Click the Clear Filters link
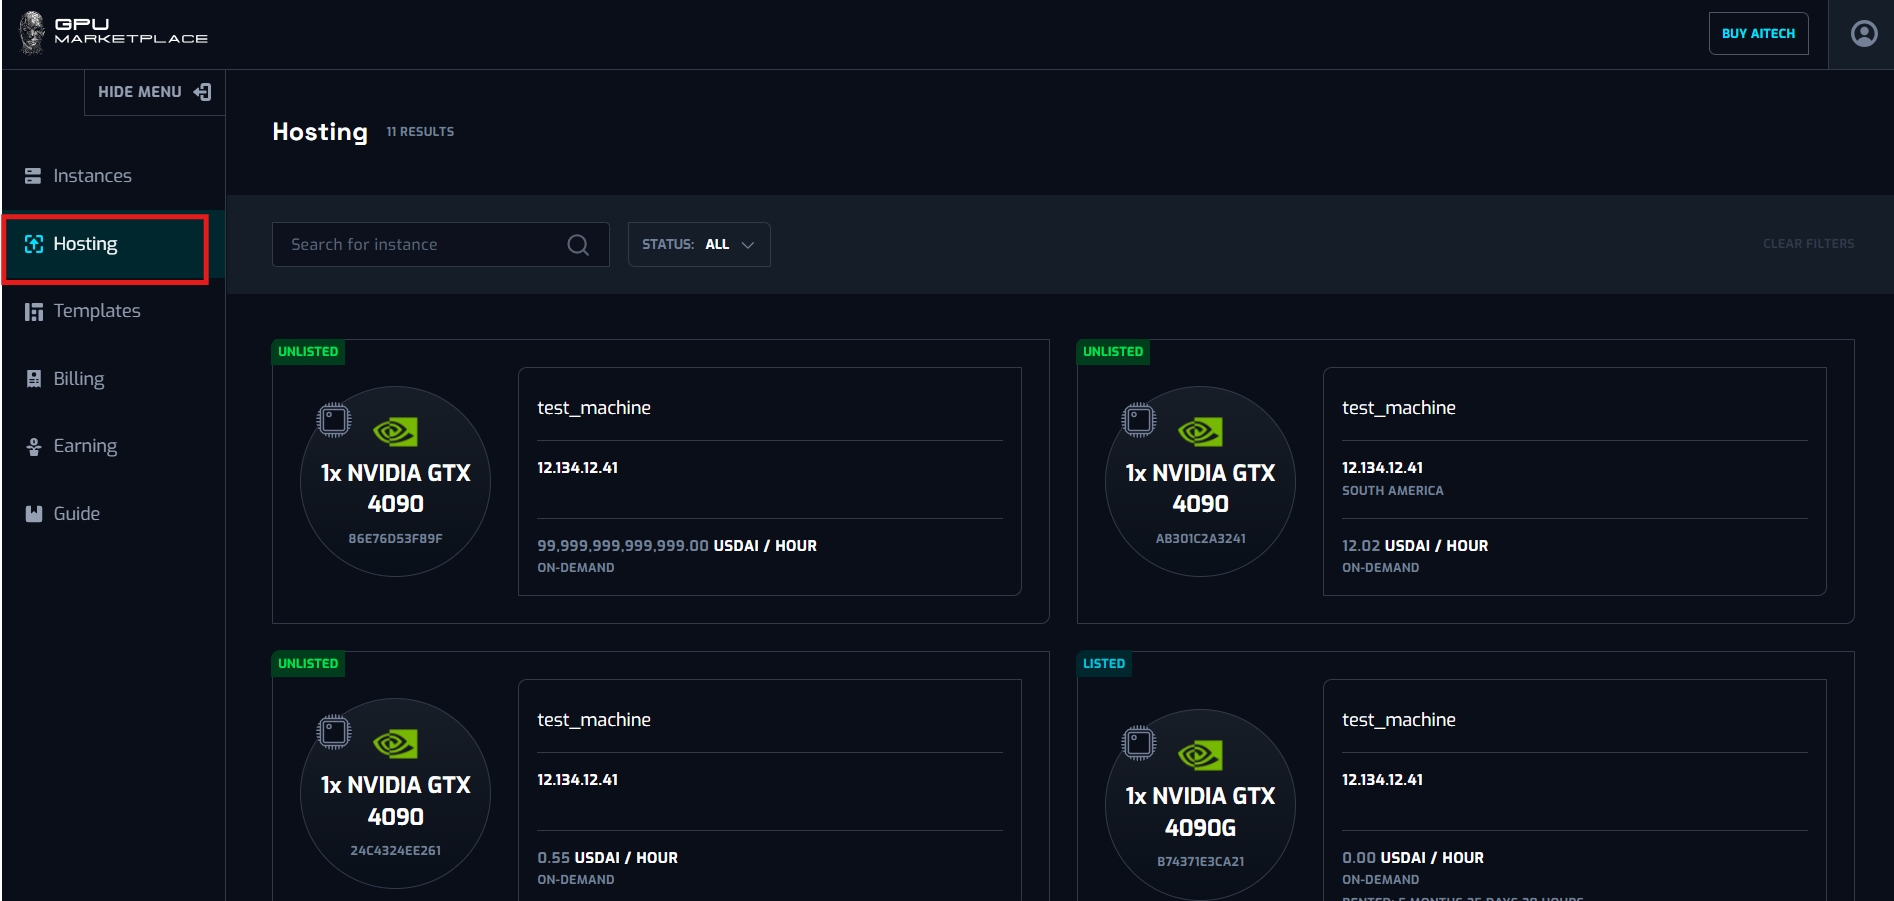This screenshot has height=901, width=1894. 1807,244
